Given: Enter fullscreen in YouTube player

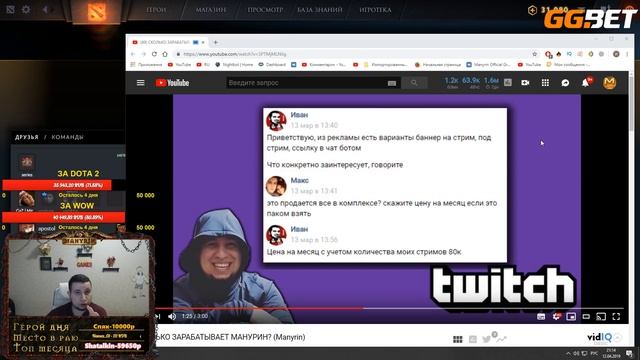Looking at the screenshot, I should pyautogui.click(x=616, y=316).
